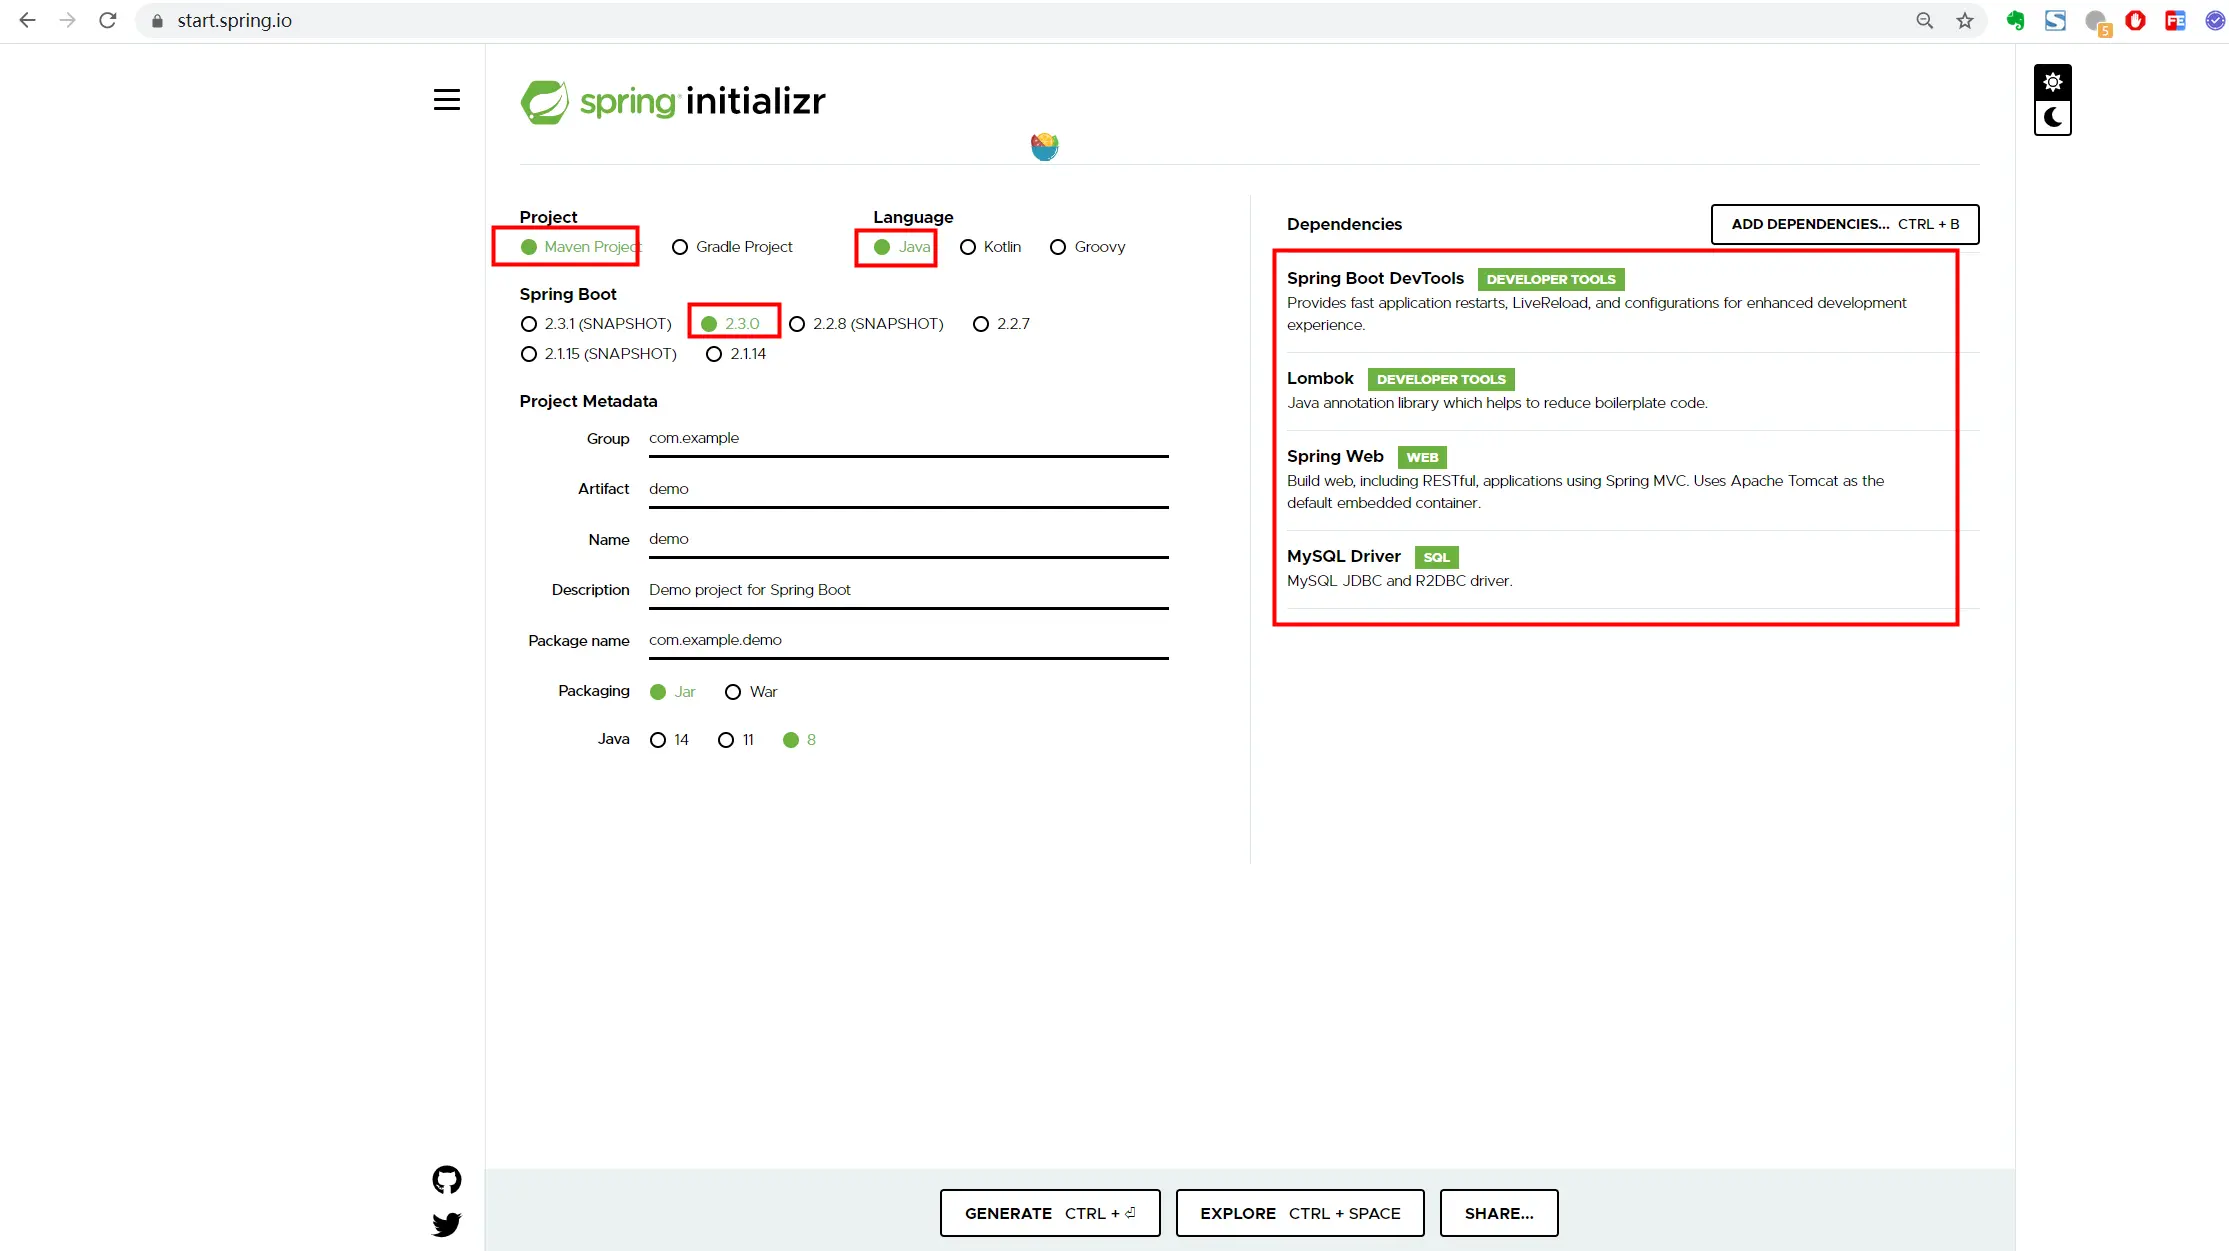The width and height of the screenshot is (2229, 1251).
Task: Click the Spring Web dependency entry
Action: click(x=1334, y=456)
